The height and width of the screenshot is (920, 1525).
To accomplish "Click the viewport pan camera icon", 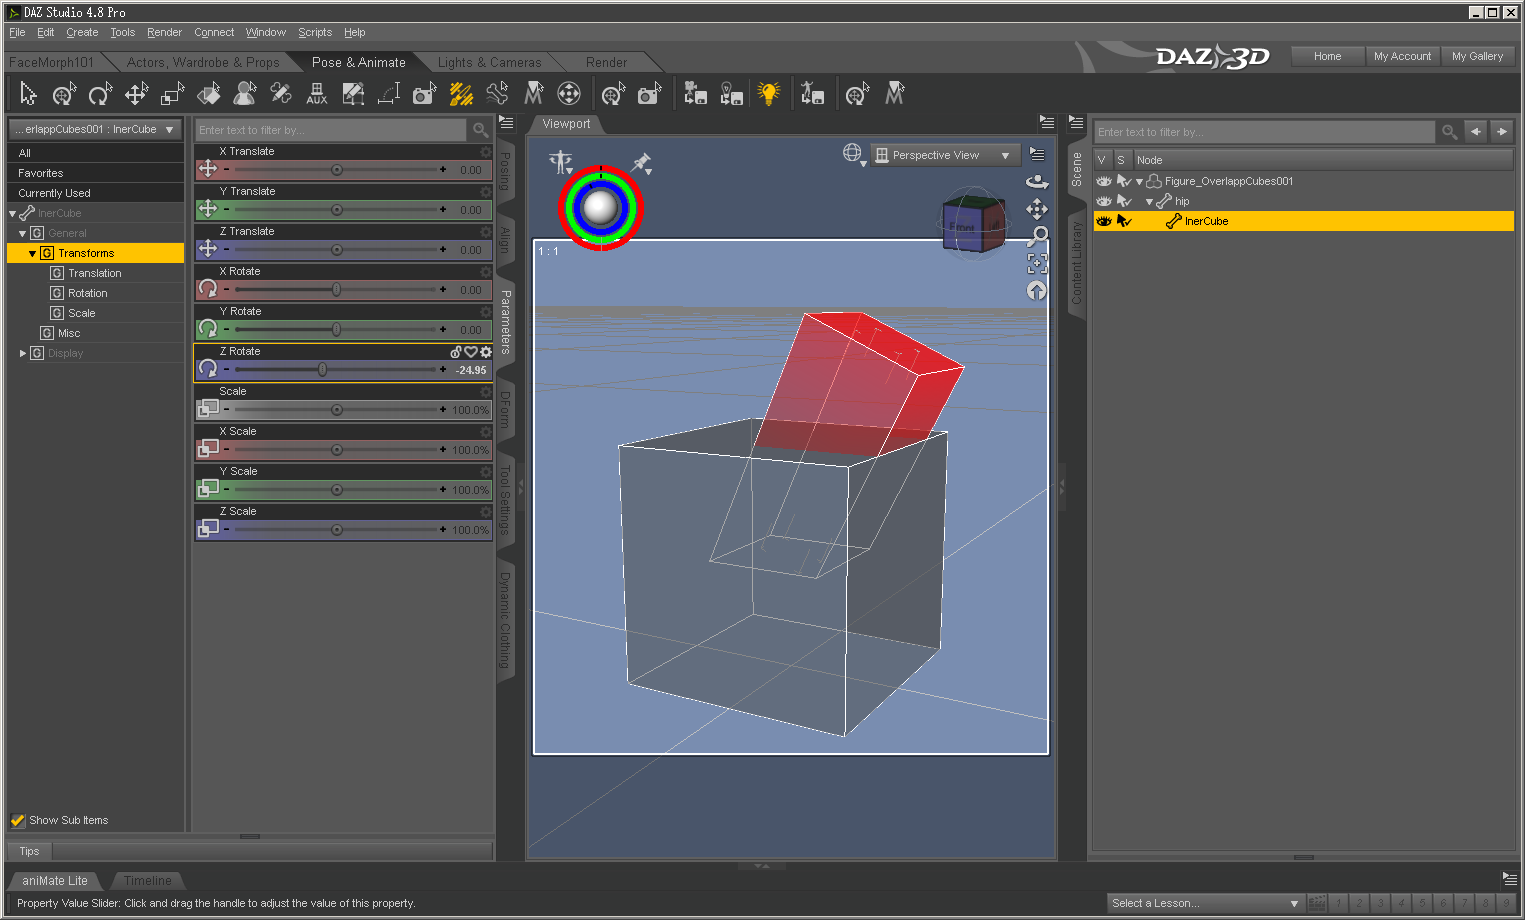I will click(x=1037, y=209).
